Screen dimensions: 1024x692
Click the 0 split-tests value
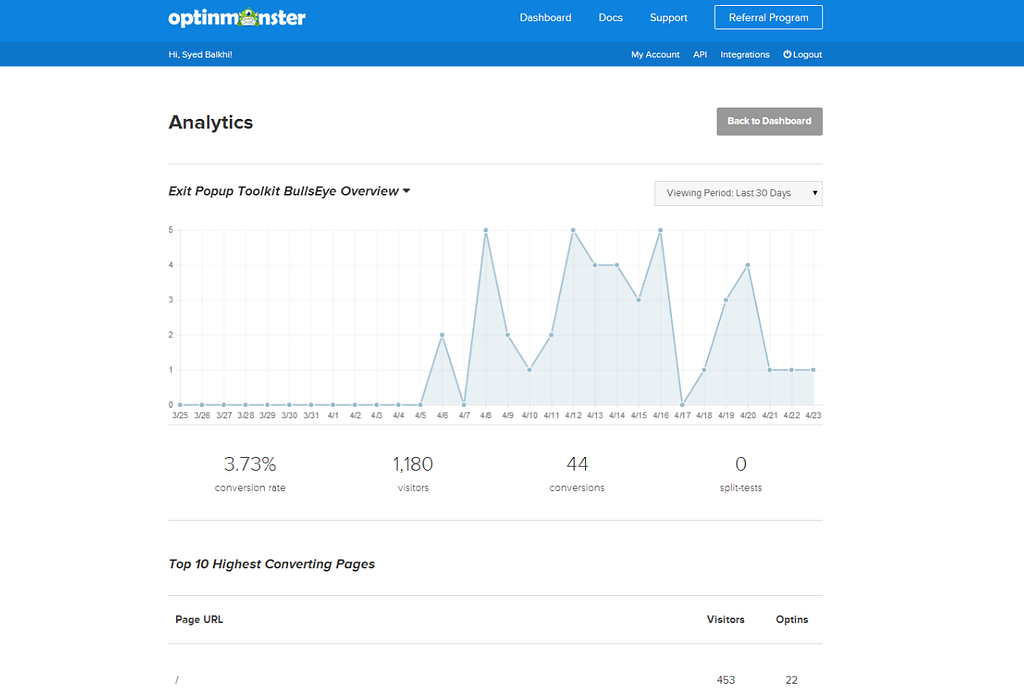coord(741,464)
